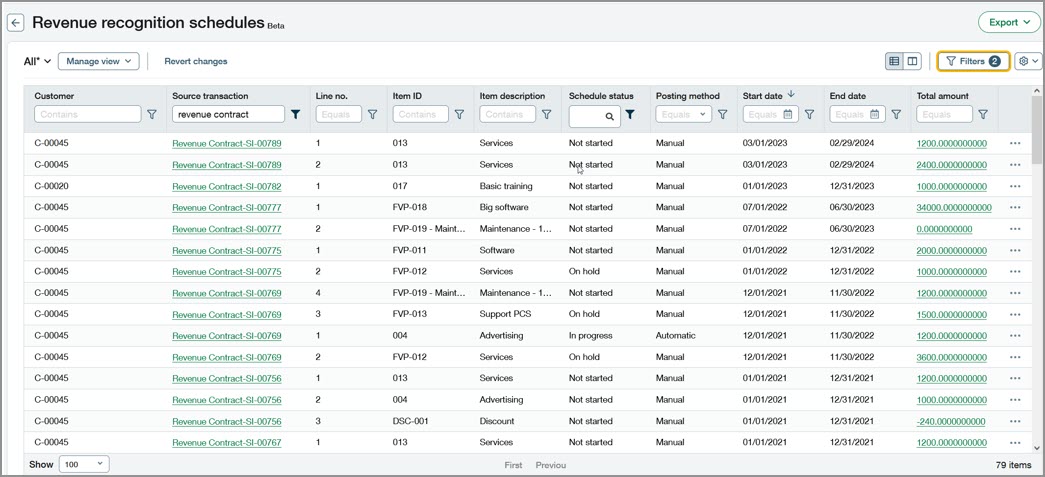This screenshot has width=1045, height=477.
Task: Open total amount -240.0000000000 link
Action: coord(950,421)
